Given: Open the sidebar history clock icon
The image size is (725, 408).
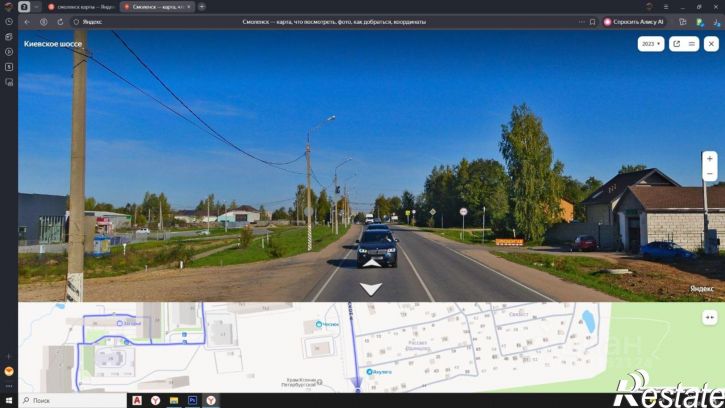Looking at the screenshot, I should (9, 21).
